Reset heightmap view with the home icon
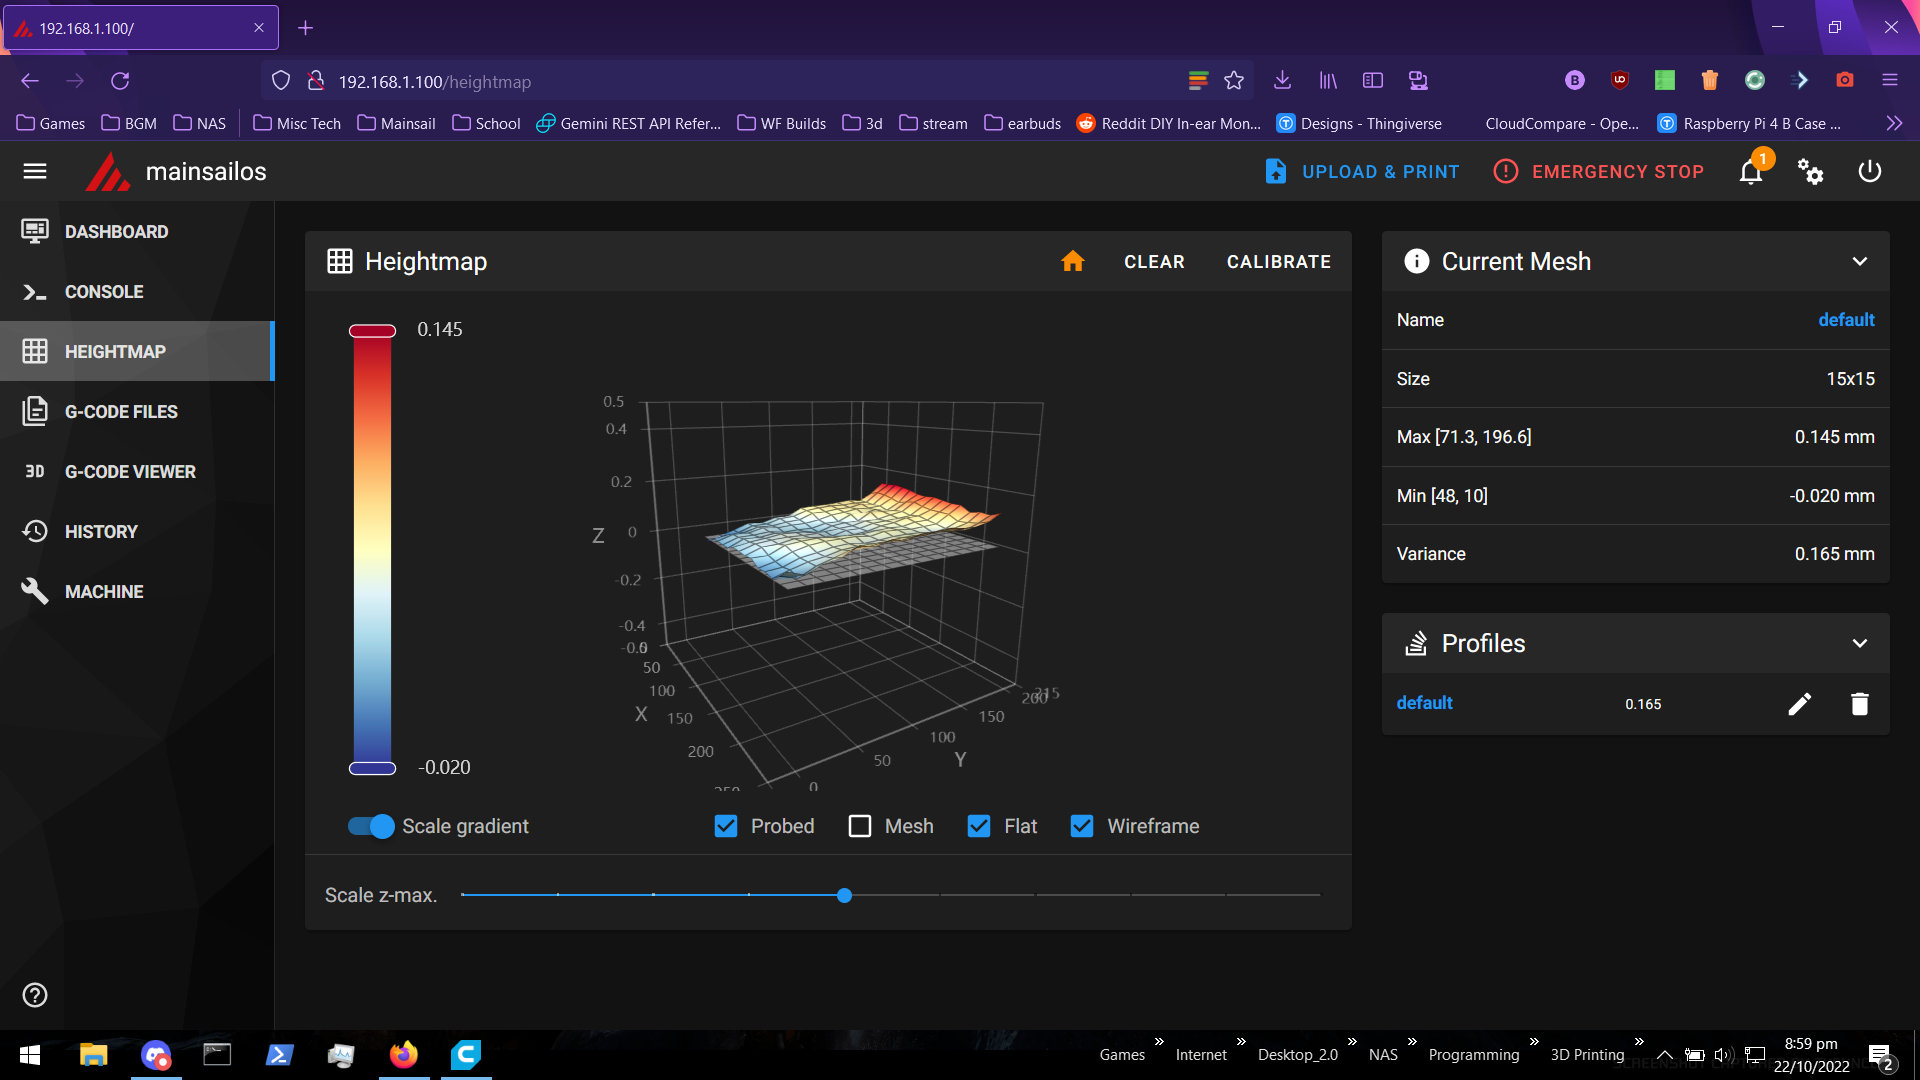This screenshot has width=1920, height=1080. (x=1073, y=261)
